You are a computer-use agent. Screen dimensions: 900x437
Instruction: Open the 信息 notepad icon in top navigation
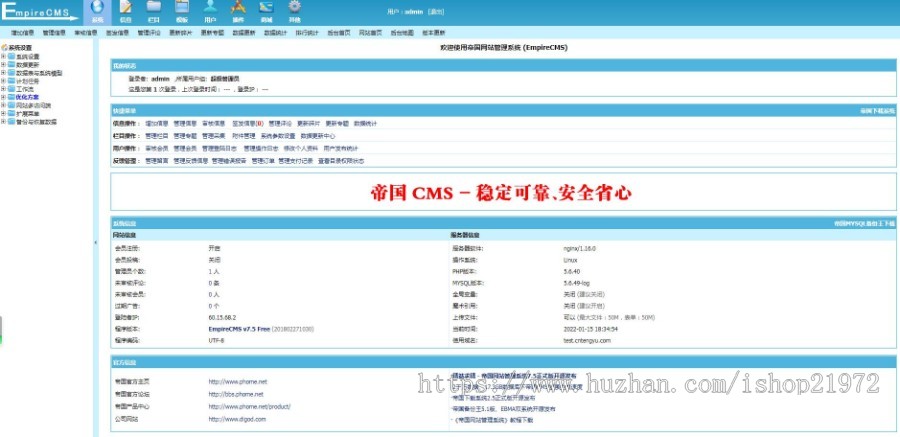pos(126,7)
